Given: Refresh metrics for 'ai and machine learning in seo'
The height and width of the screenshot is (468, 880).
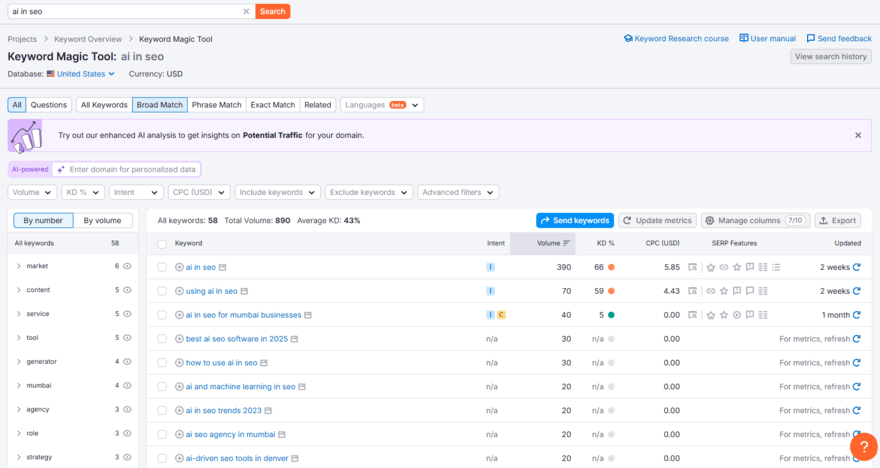Looking at the screenshot, I should coord(856,387).
